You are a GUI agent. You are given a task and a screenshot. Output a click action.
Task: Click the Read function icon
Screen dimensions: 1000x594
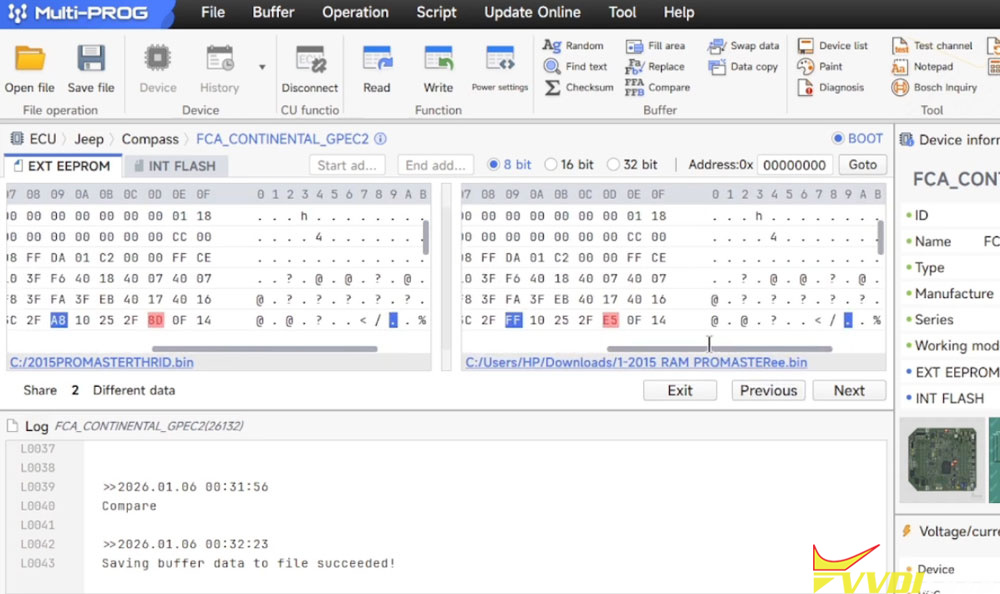click(377, 60)
